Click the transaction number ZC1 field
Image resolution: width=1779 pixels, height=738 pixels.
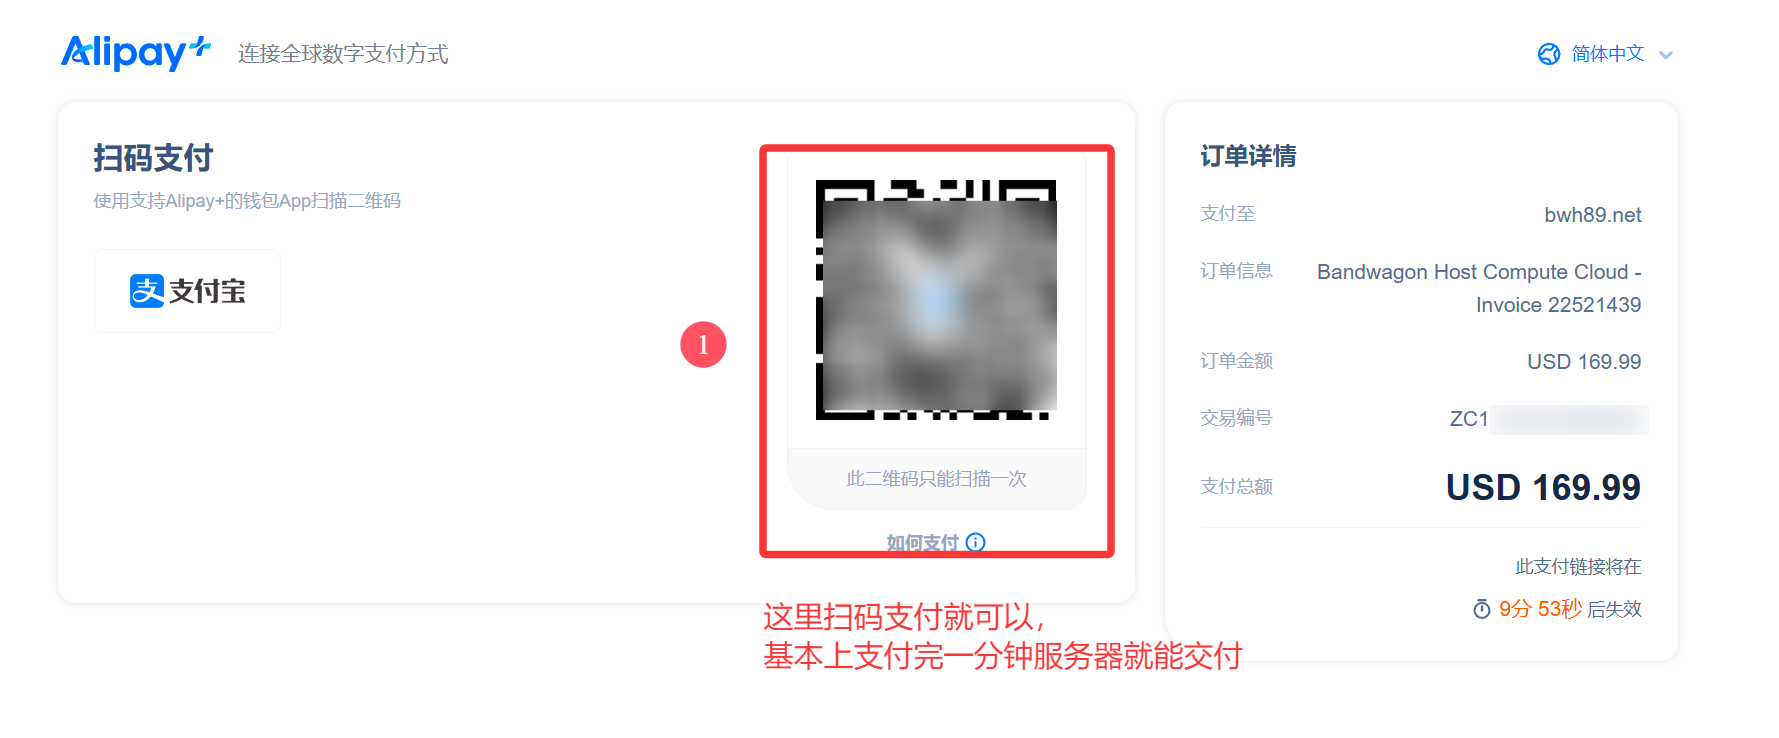click(x=1548, y=419)
